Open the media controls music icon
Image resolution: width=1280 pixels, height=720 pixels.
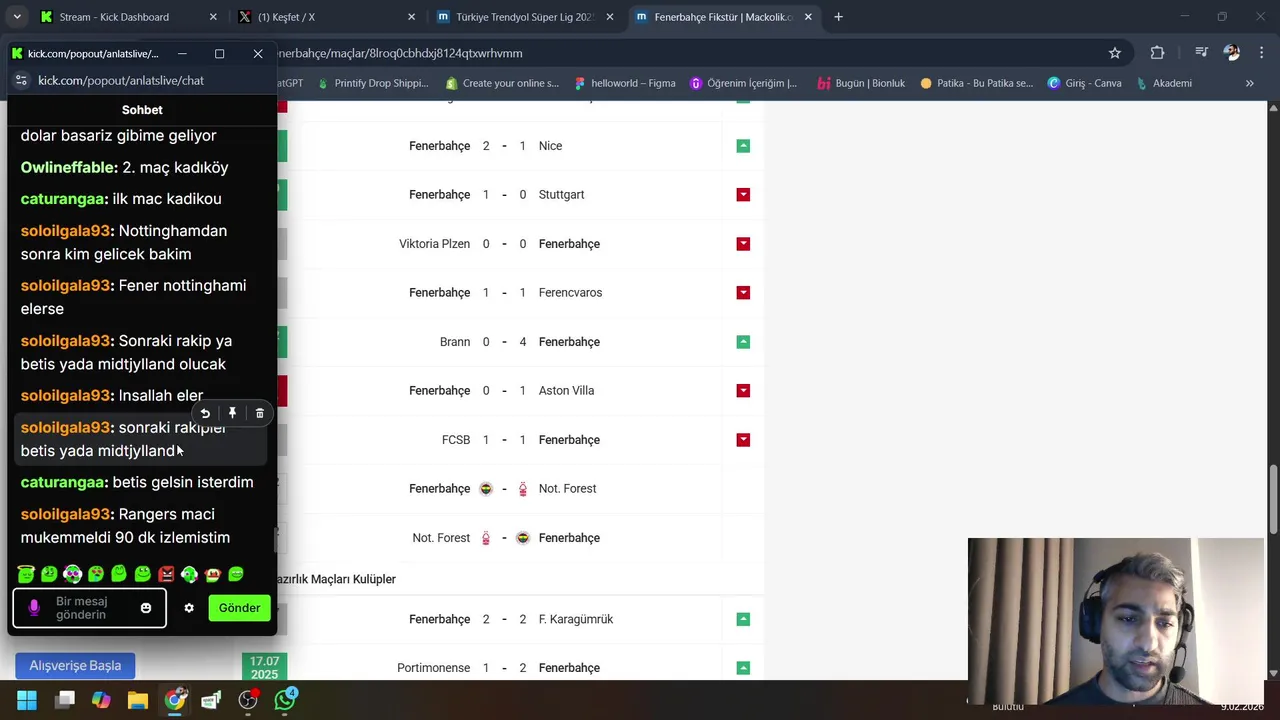(1201, 53)
